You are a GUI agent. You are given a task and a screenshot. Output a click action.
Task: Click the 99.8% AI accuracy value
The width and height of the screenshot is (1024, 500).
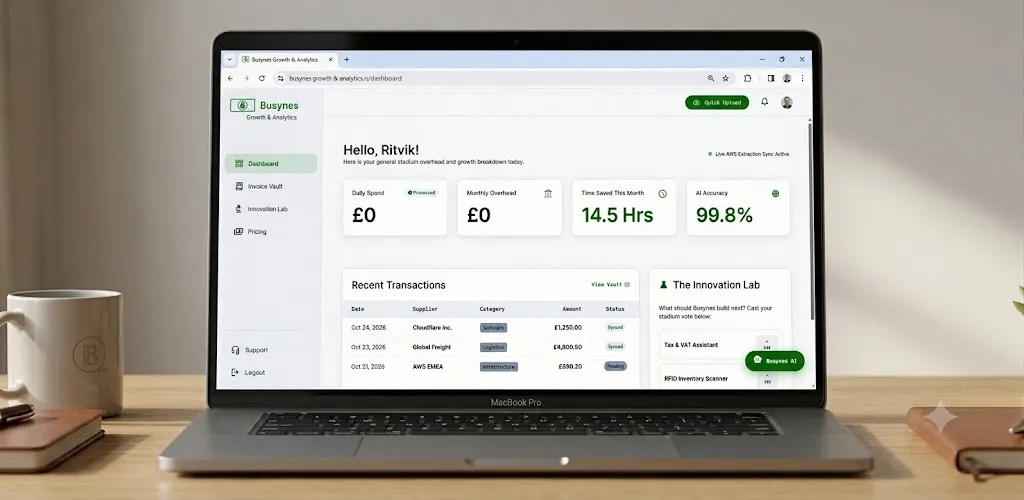(724, 215)
